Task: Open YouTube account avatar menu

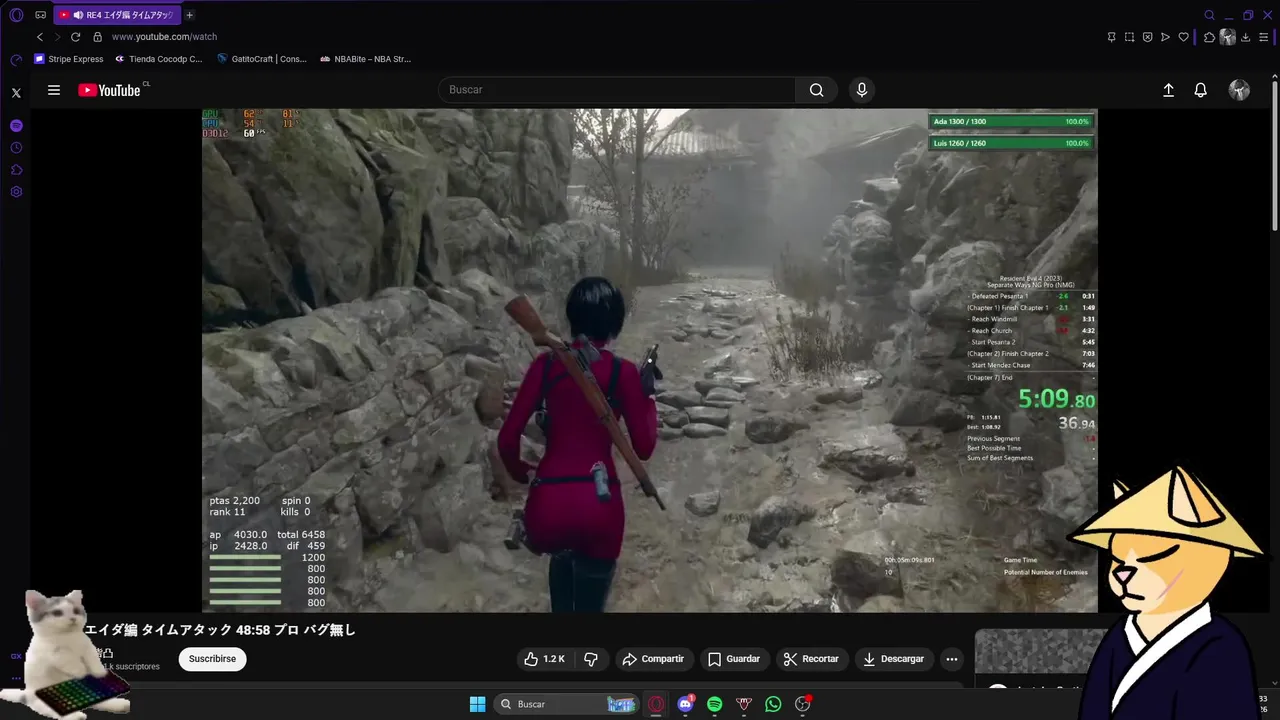Action: [1239, 90]
